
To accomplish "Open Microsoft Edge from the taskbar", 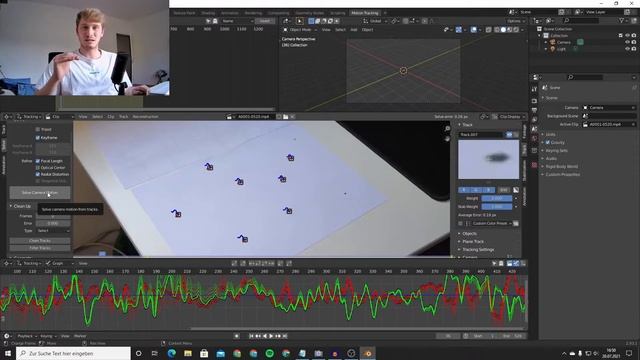I will [x=171, y=353].
